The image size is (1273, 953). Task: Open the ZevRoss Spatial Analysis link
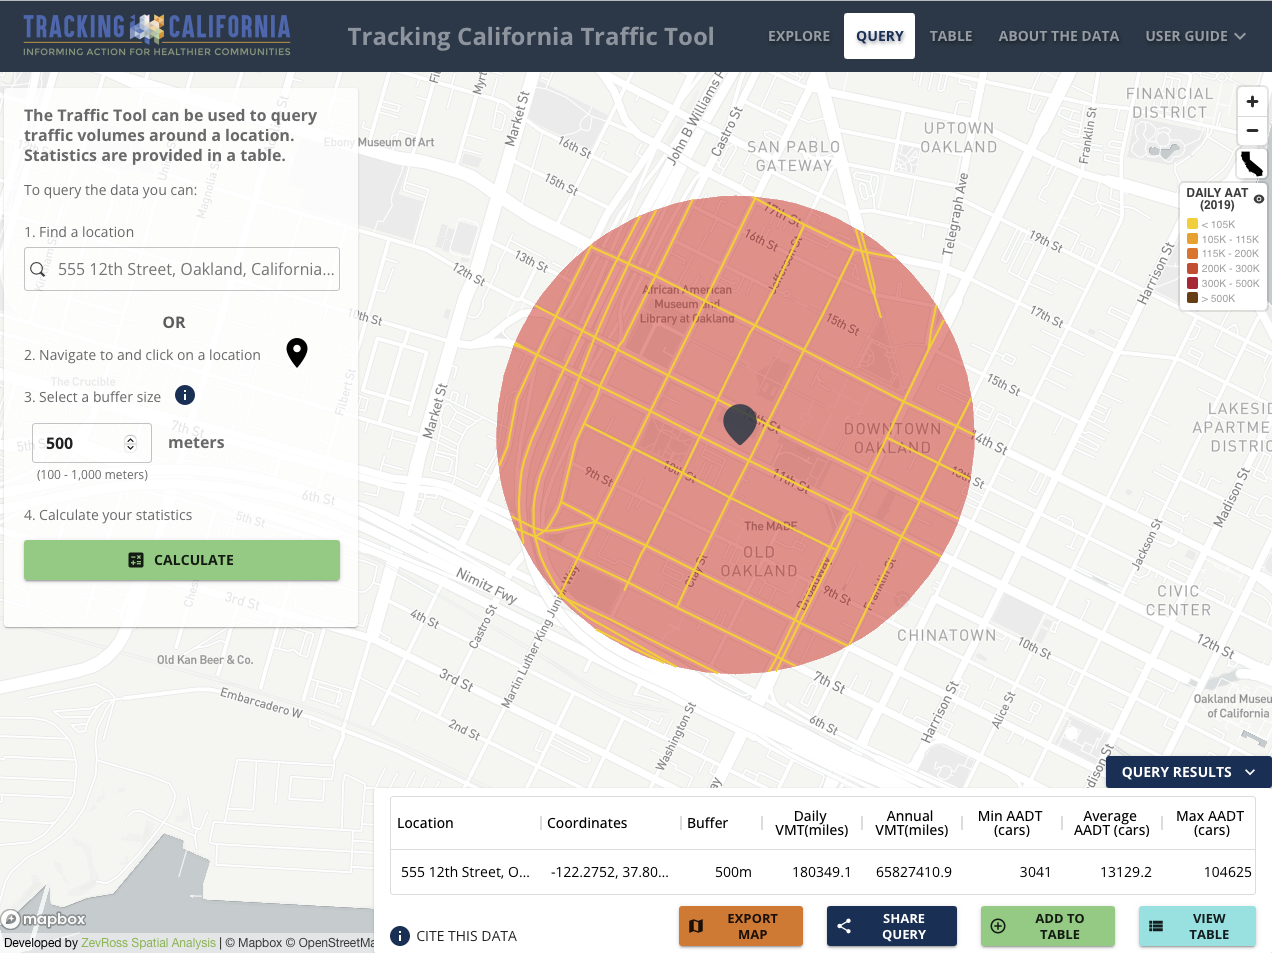pyautogui.click(x=148, y=942)
